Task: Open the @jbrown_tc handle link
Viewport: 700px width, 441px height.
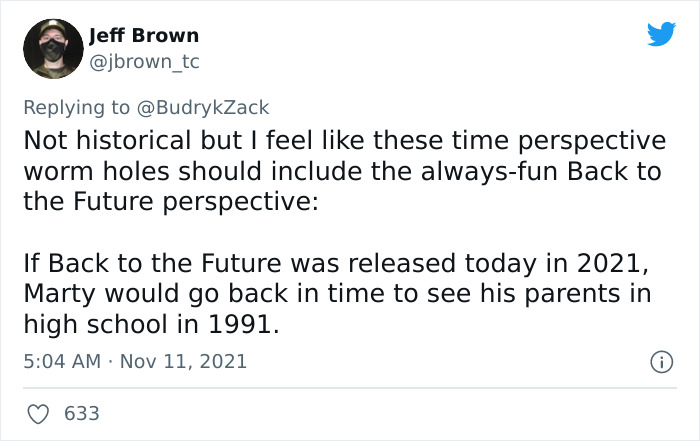Action: click(x=144, y=62)
